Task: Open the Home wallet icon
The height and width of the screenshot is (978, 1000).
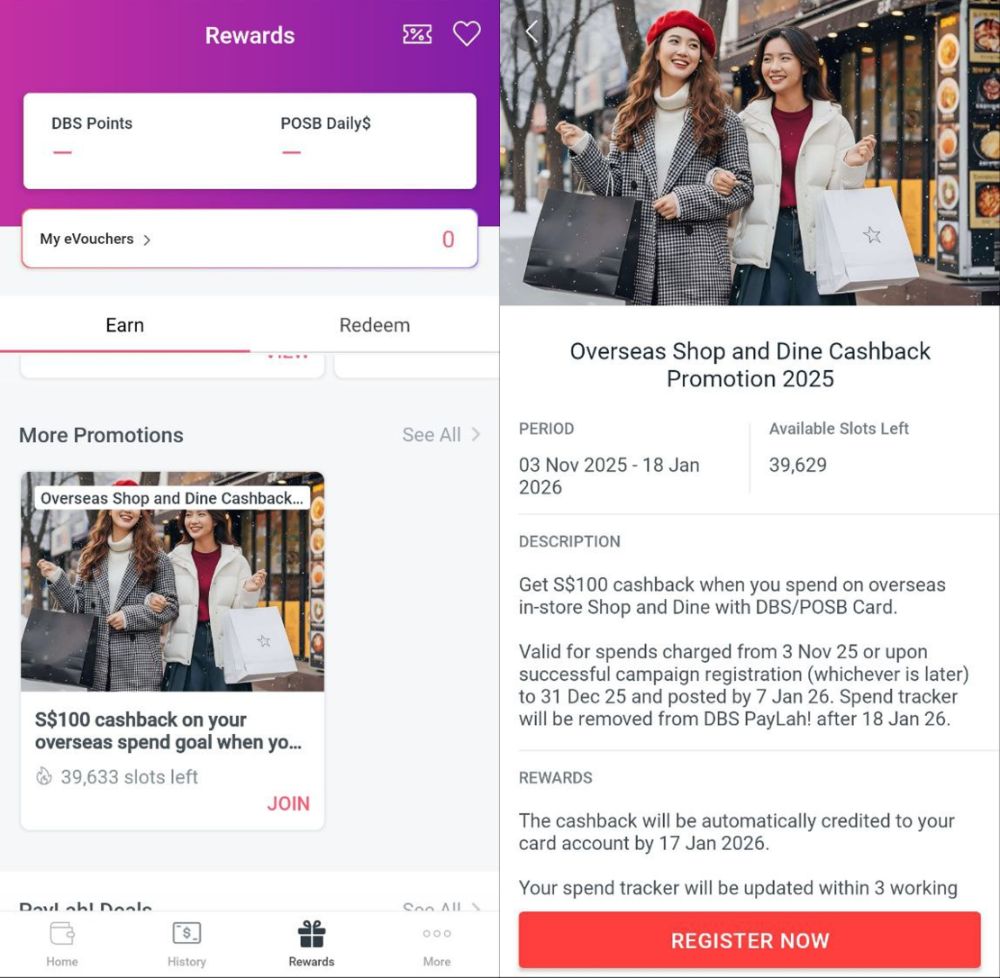Action: point(62,934)
